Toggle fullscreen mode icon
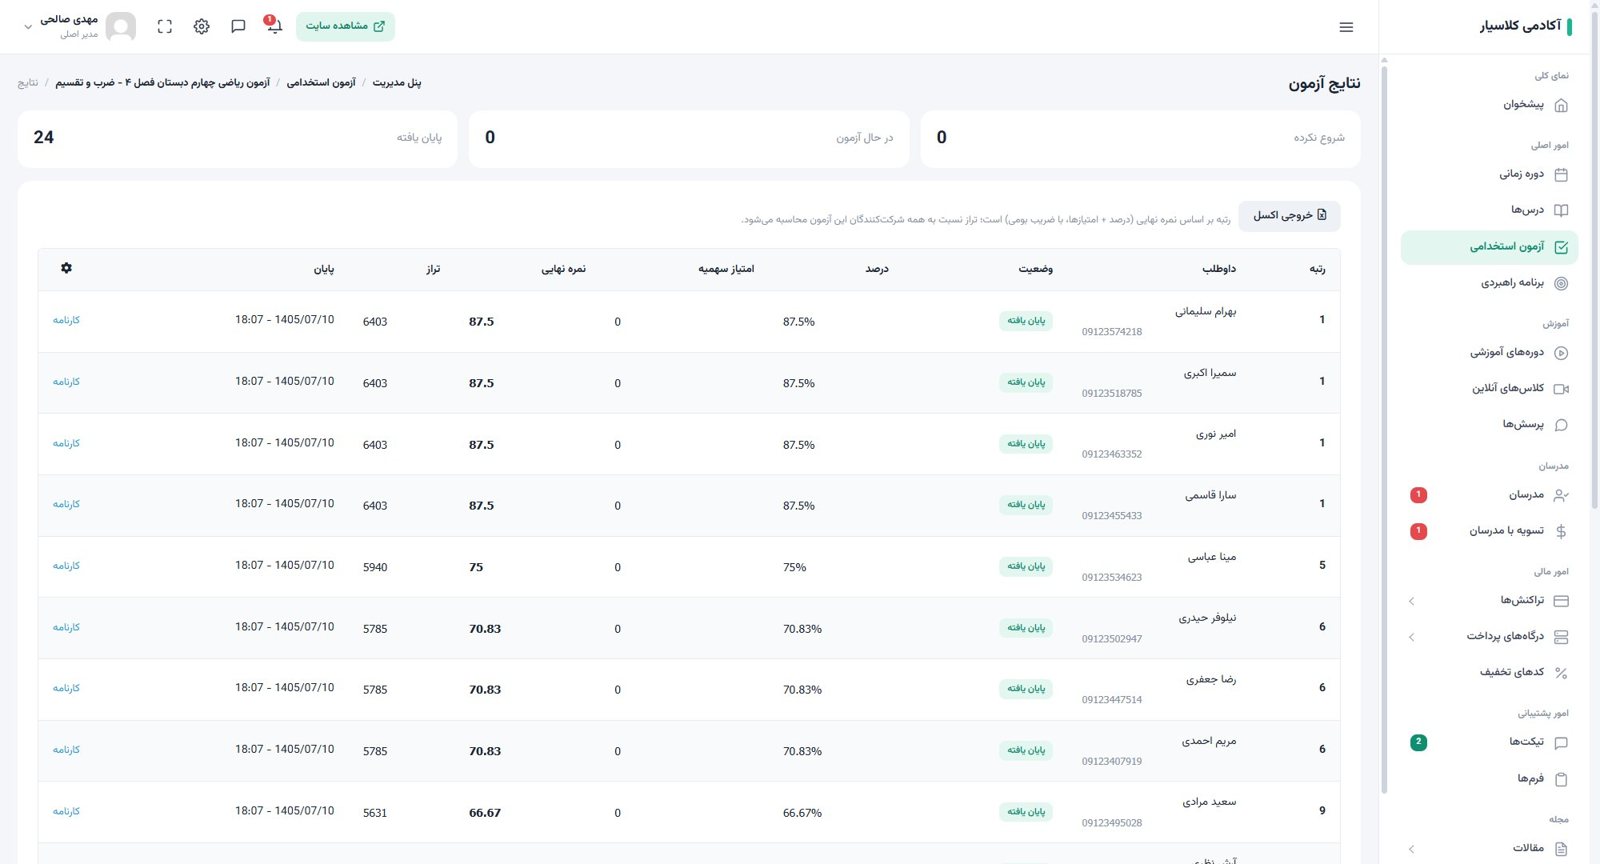This screenshot has height=864, width=1600. coord(165,27)
